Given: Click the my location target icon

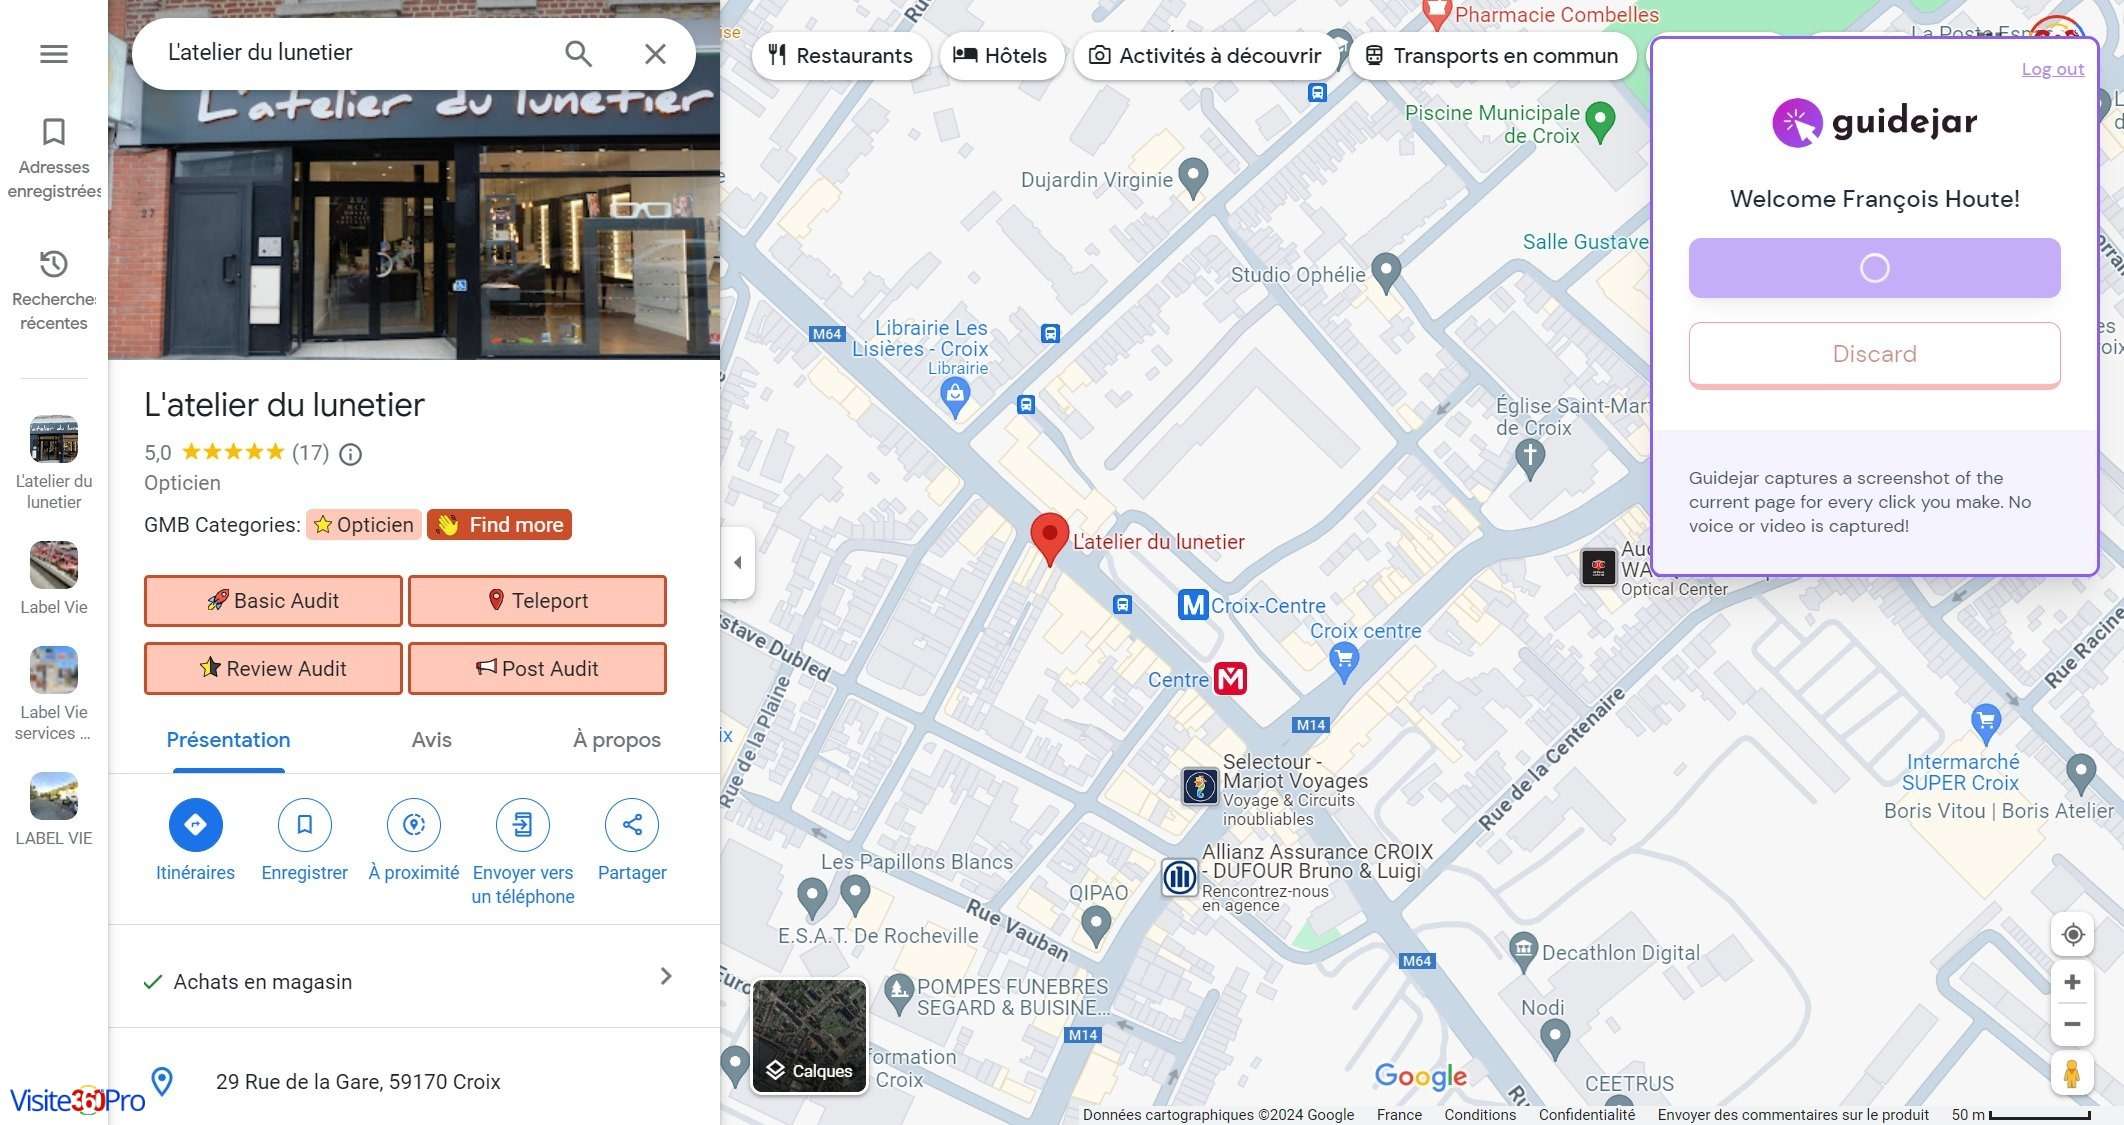Looking at the screenshot, I should [2073, 934].
